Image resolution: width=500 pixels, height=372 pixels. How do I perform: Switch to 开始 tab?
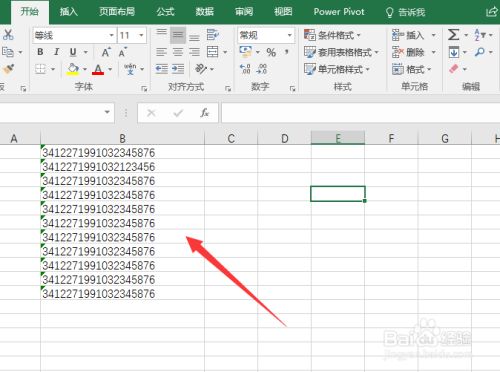tap(30, 12)
